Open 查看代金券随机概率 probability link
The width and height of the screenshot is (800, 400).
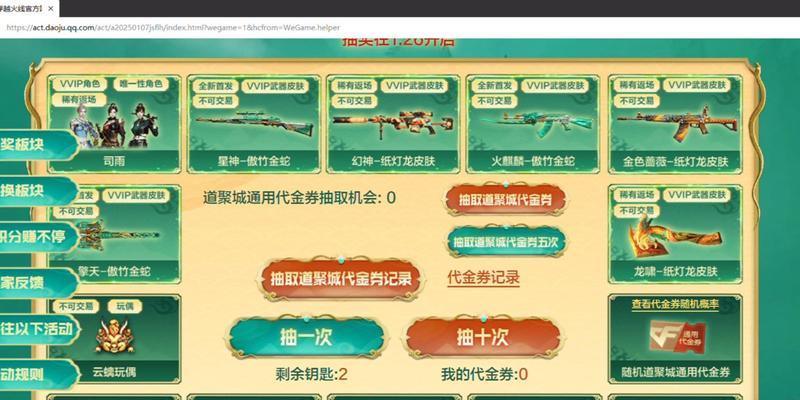tap(675, 305)
